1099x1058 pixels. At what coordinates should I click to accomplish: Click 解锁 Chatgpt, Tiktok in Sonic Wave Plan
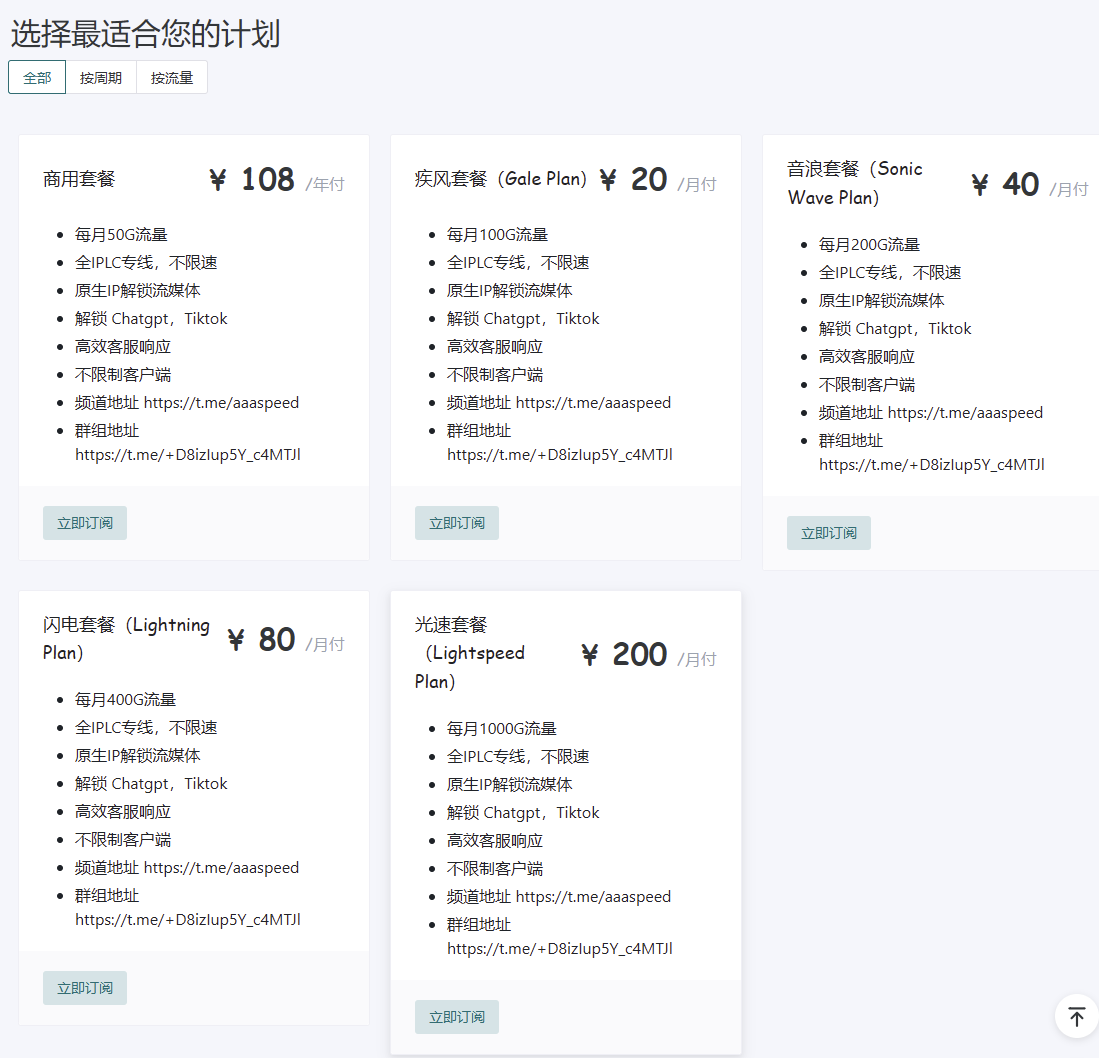pos(895,329)
